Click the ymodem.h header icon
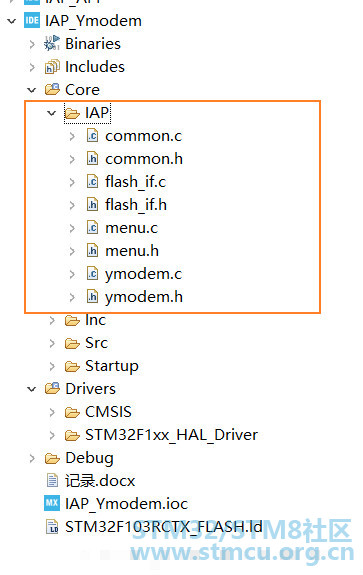Screen dimensions: 363x575 coord(92,296)
